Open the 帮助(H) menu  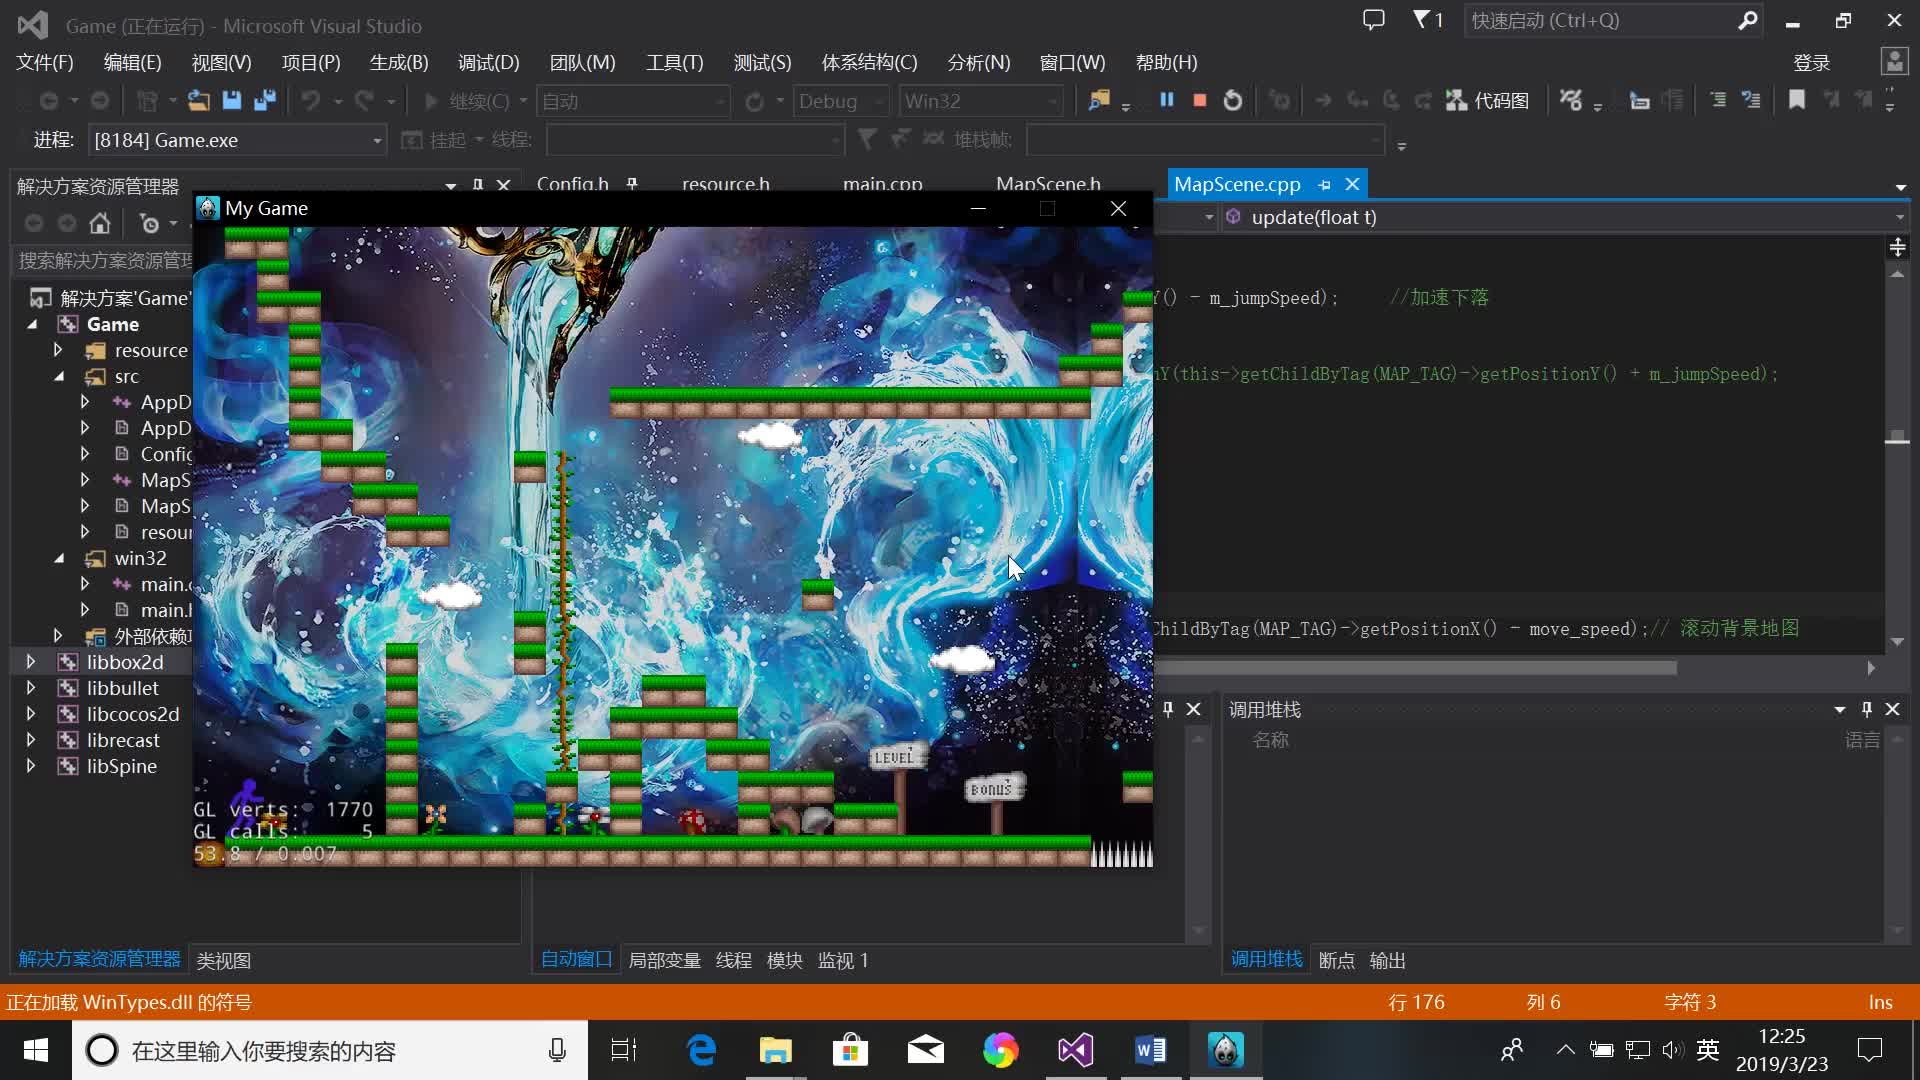[1167, 62]
